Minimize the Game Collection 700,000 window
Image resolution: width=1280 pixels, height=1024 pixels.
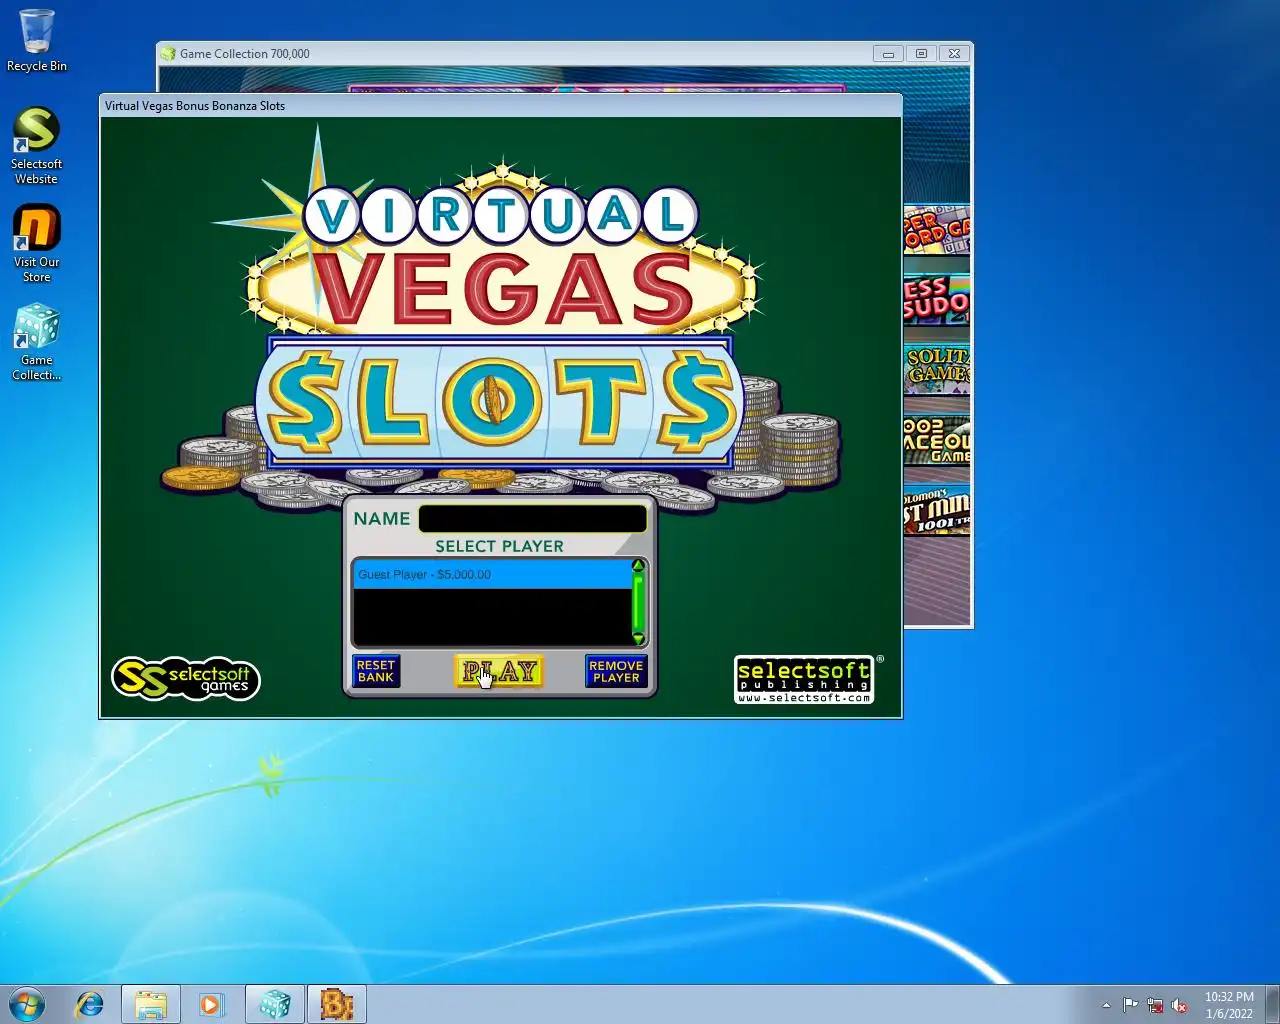click(888, 54)
